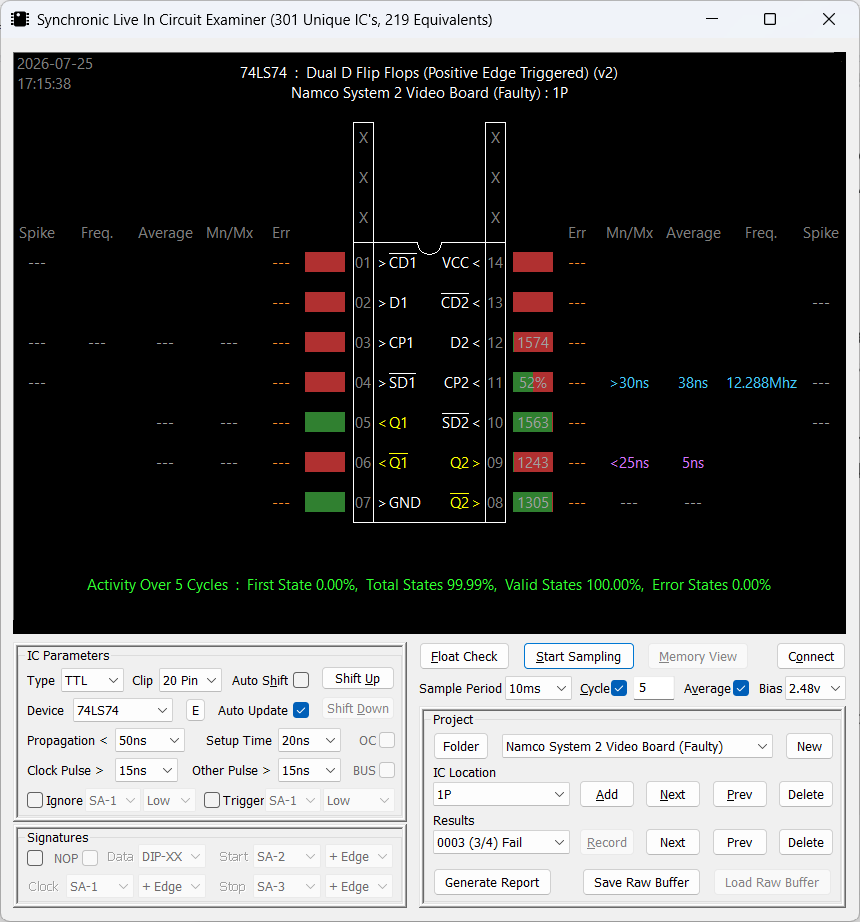Viewport: 860px width, 922px height.
Task: Open the Device 74LS74 dropdown
Action: tap(122, 710)
